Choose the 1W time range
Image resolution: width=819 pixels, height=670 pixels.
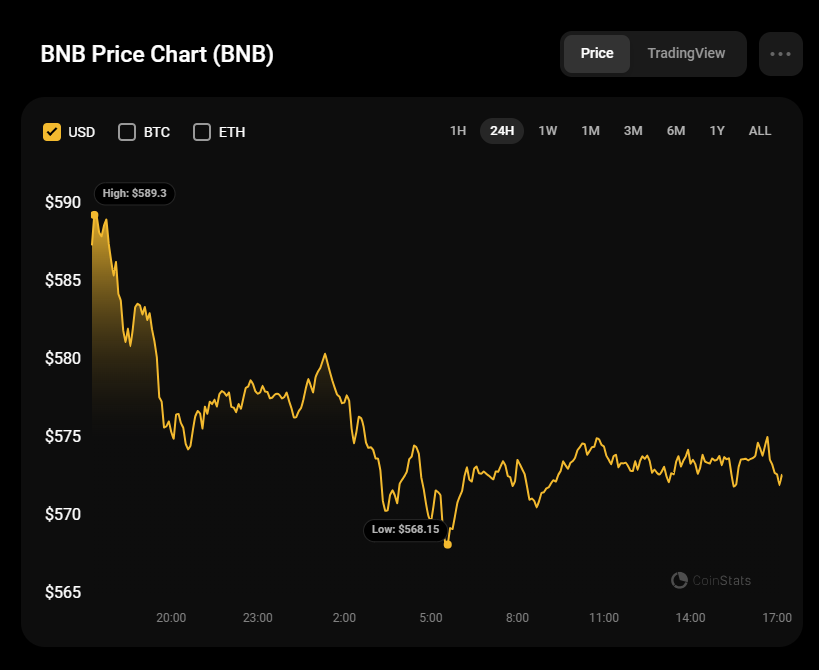(x=547, y=131)
